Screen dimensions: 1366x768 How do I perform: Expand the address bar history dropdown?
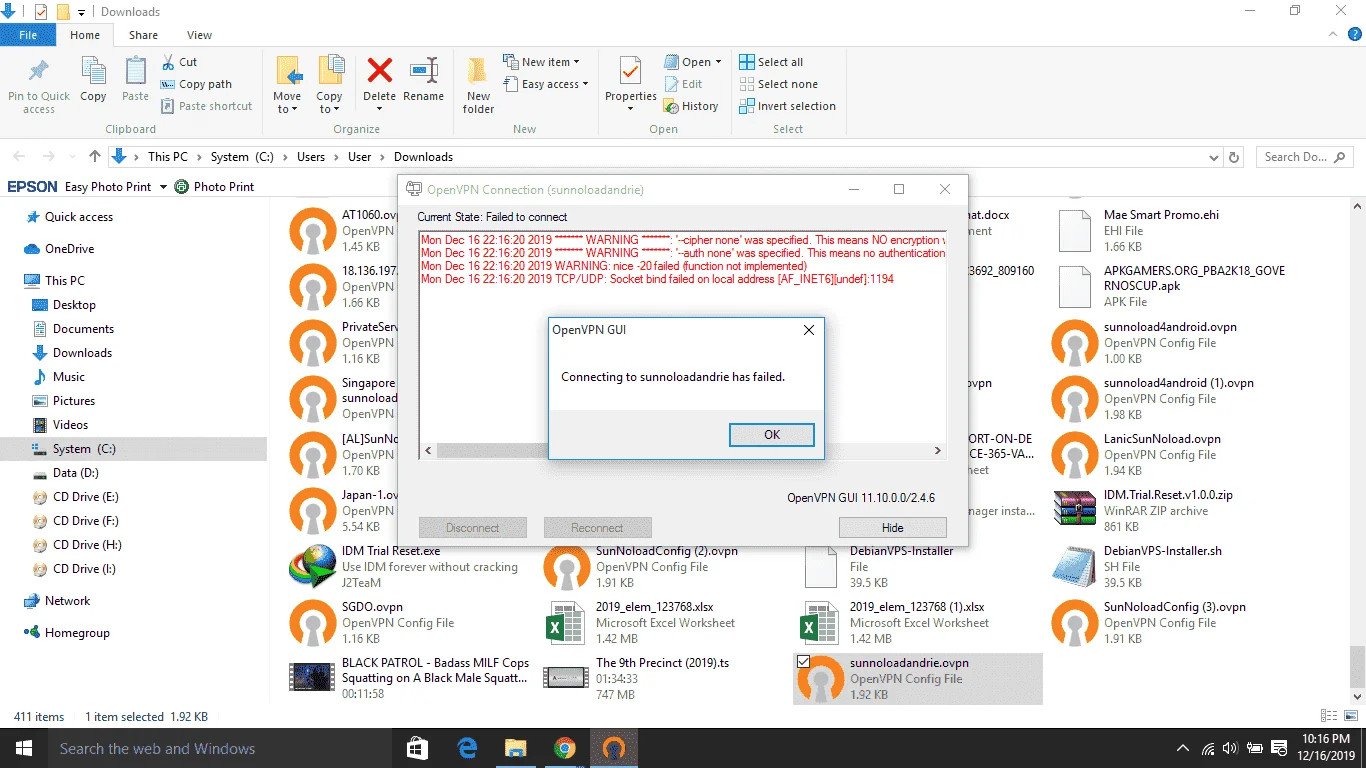point(1214,157)
